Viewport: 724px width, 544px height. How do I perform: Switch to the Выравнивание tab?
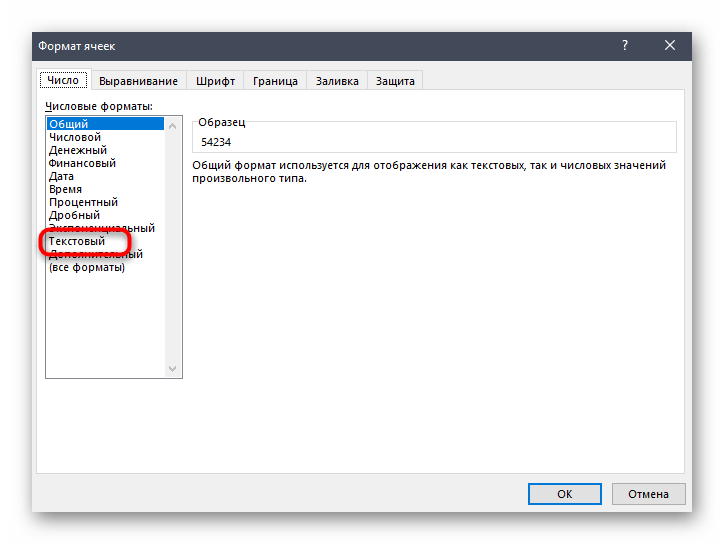[x=138, y=81]
